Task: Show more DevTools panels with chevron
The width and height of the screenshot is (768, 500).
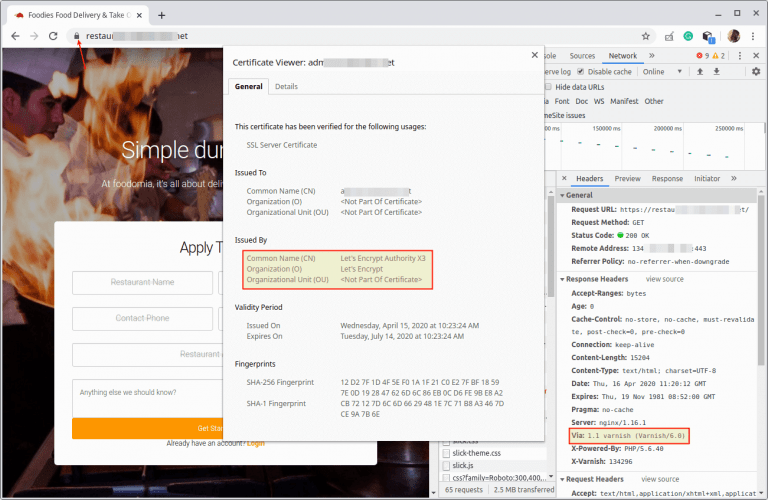Action: coord(651,56)
